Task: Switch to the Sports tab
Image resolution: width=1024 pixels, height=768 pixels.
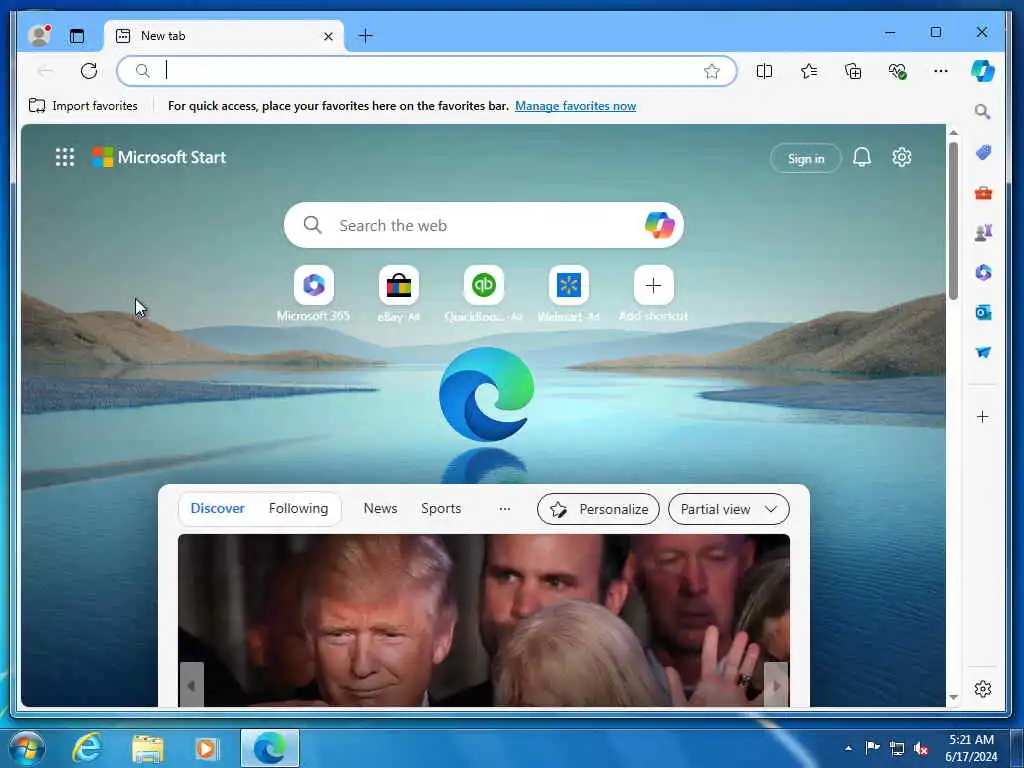Action: pos(441,509)
